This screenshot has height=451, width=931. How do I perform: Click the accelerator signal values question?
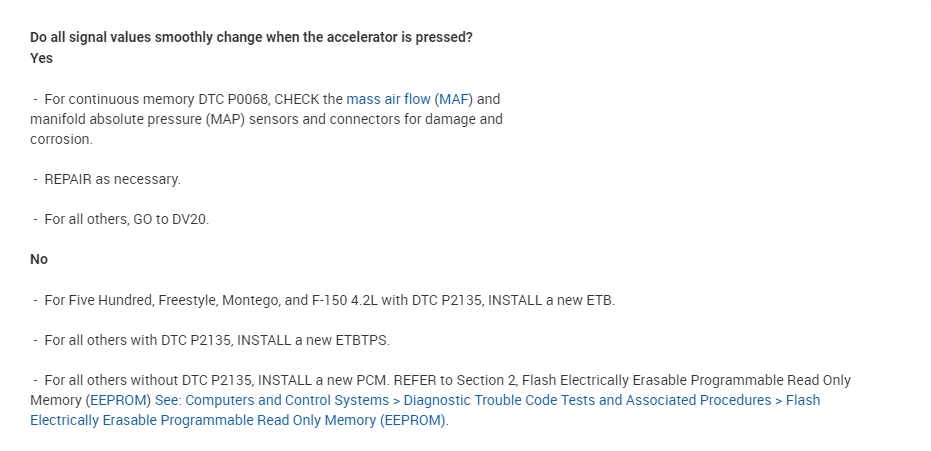(251, 37)
